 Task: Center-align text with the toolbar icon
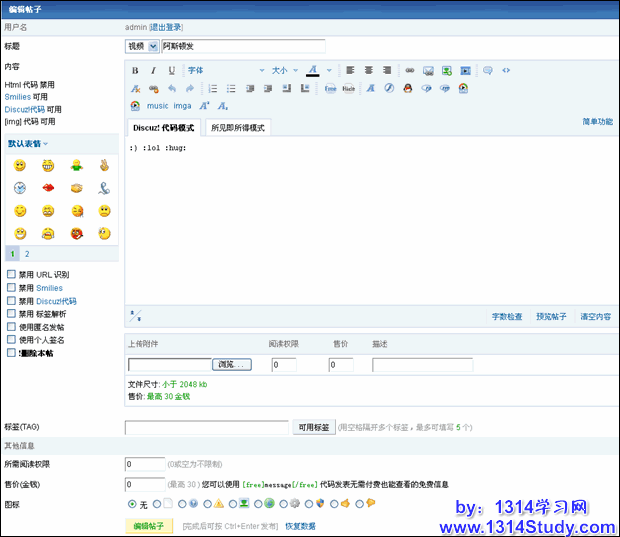point(369,71)
